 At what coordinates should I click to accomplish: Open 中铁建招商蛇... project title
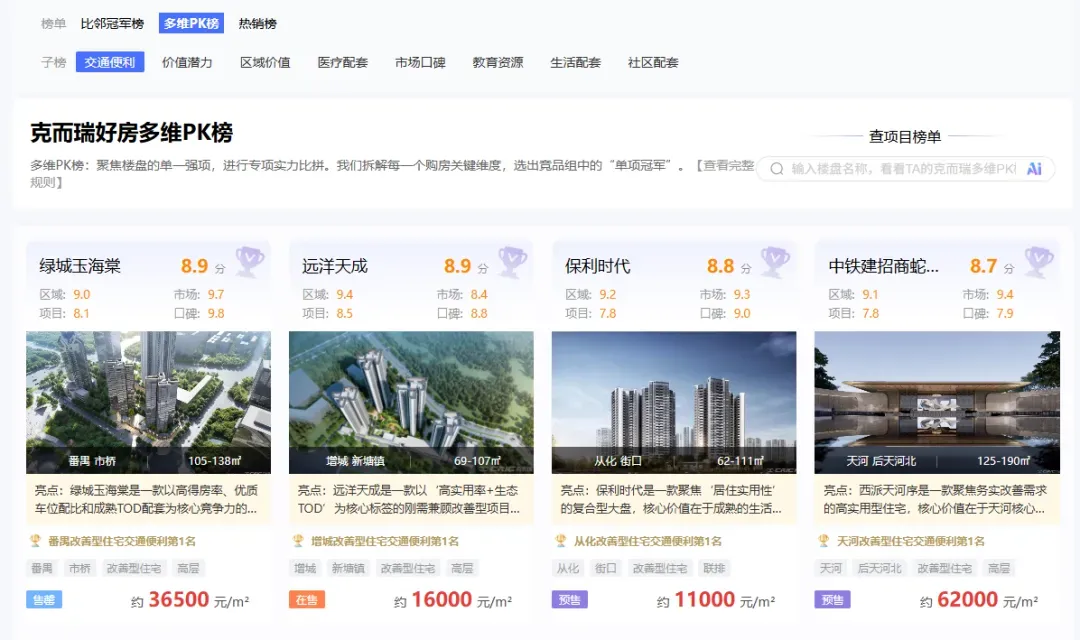[883, 266]
